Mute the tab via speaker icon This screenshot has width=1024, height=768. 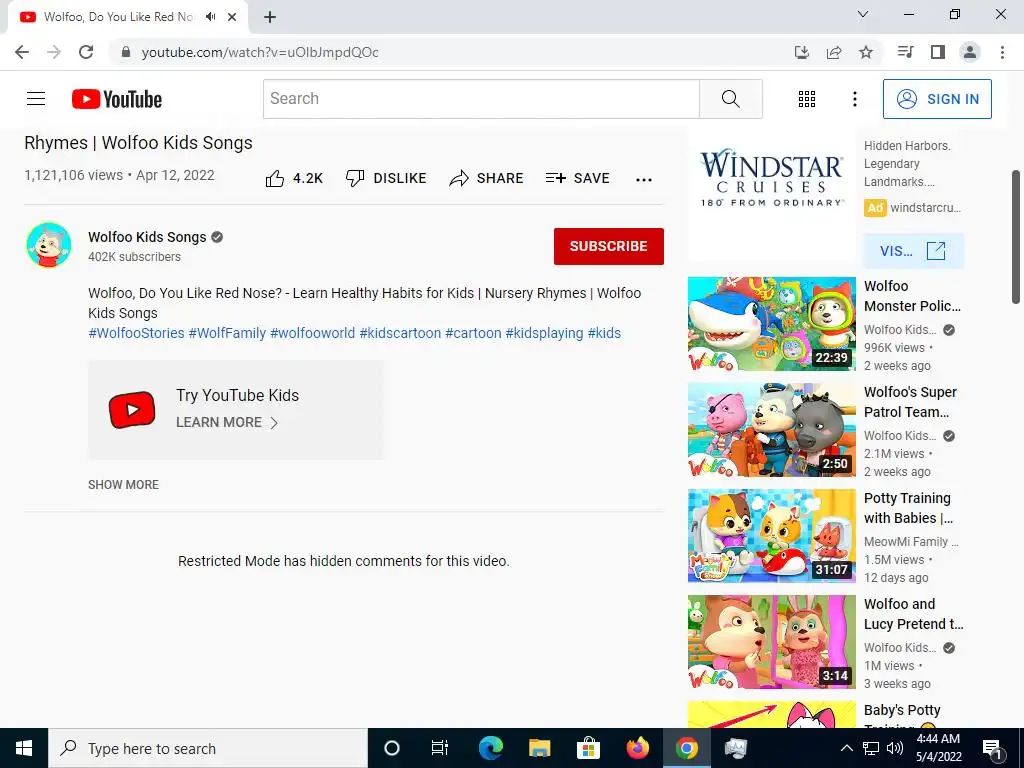[x=210, y=17]
